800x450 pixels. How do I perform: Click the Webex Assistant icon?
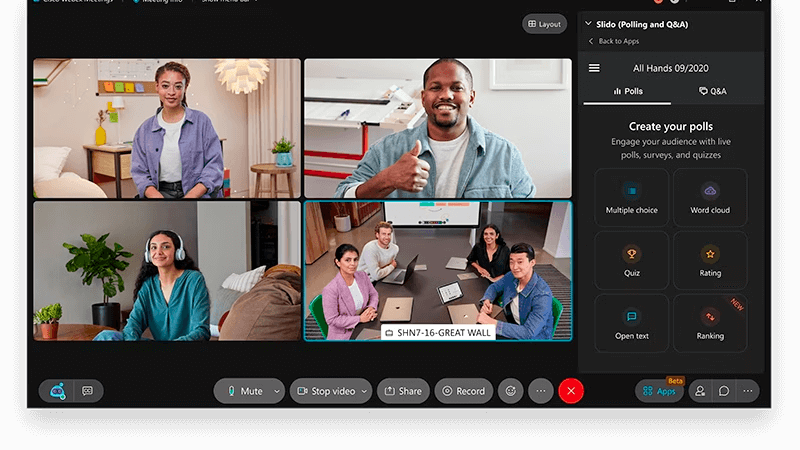59,392
